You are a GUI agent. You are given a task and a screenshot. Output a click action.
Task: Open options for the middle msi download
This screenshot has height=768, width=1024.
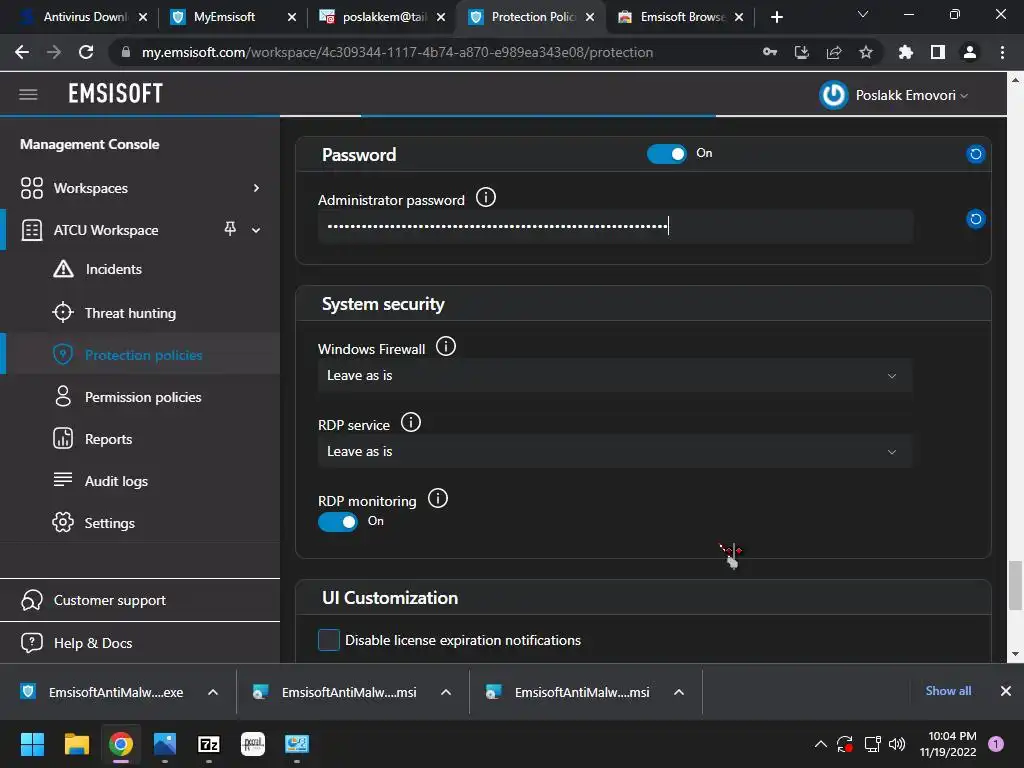pos(446,692)
